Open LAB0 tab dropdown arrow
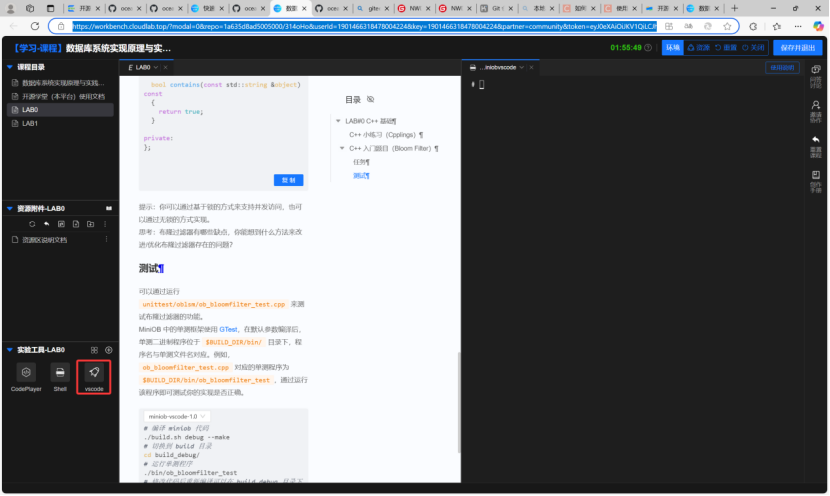 [156, 68]
